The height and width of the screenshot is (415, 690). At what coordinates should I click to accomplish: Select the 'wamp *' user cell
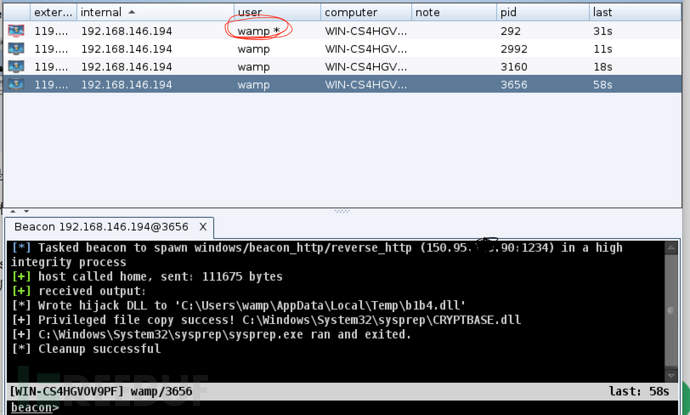pos(259,31)
